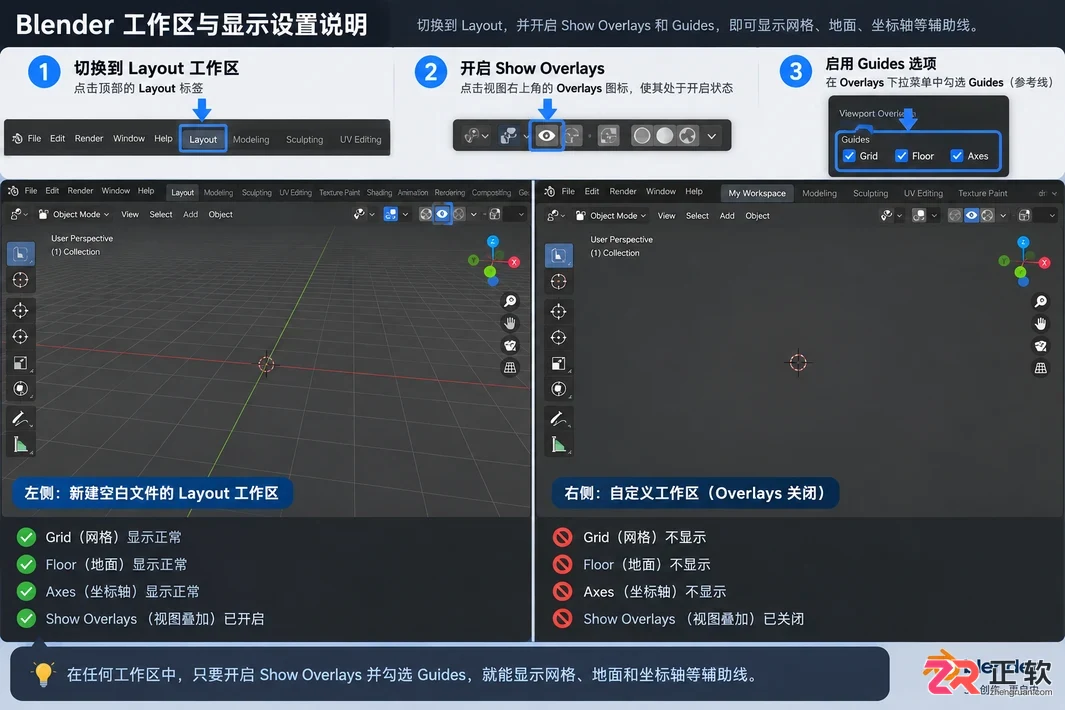Toggle Show Overlays eye in left viewport header
The height and width of the screenshot is (710, 1065).
tap(442, 214)
